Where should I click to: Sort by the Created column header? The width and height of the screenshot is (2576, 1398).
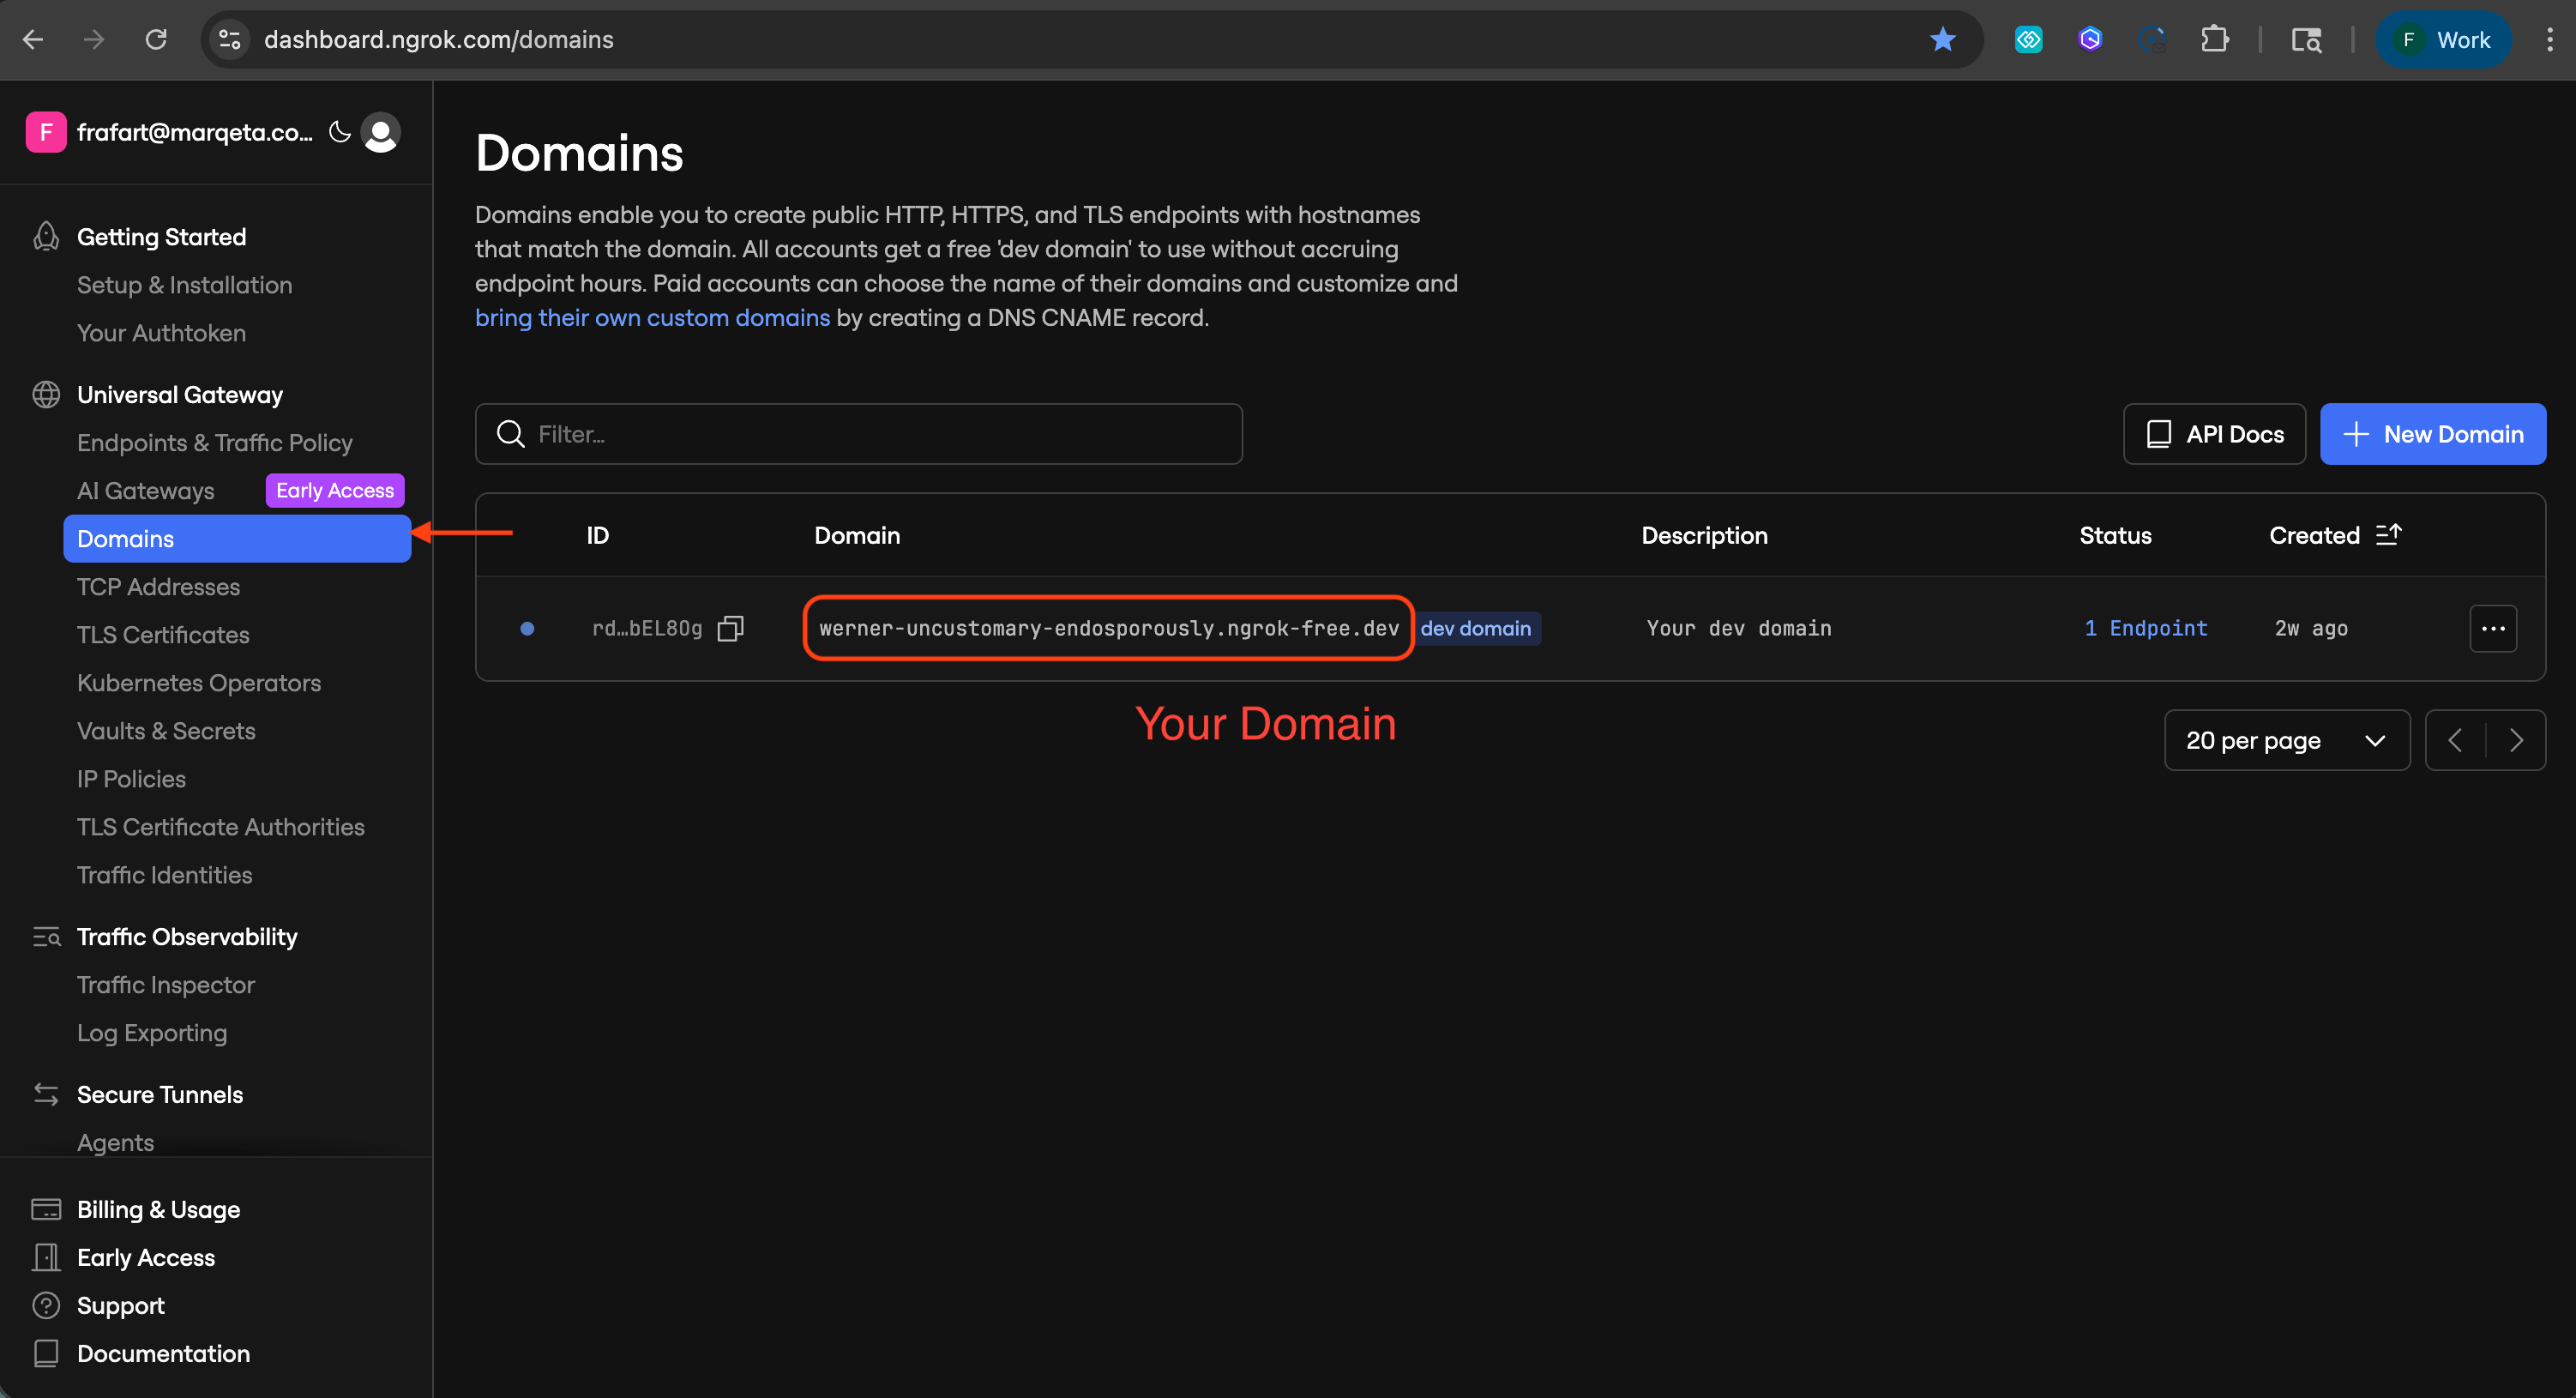pyautogui.click(x=2314, y=536)
